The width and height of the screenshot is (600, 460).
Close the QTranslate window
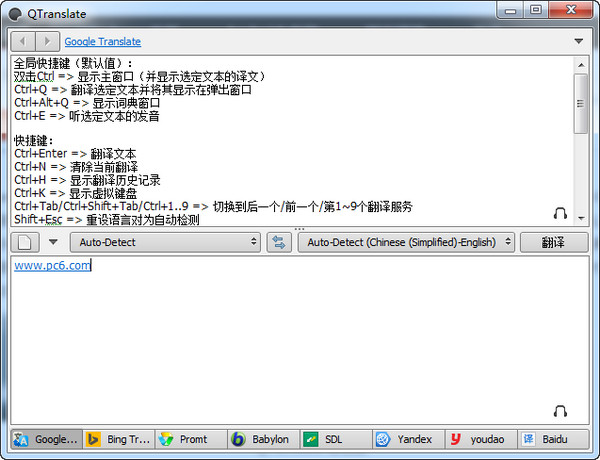571,10
